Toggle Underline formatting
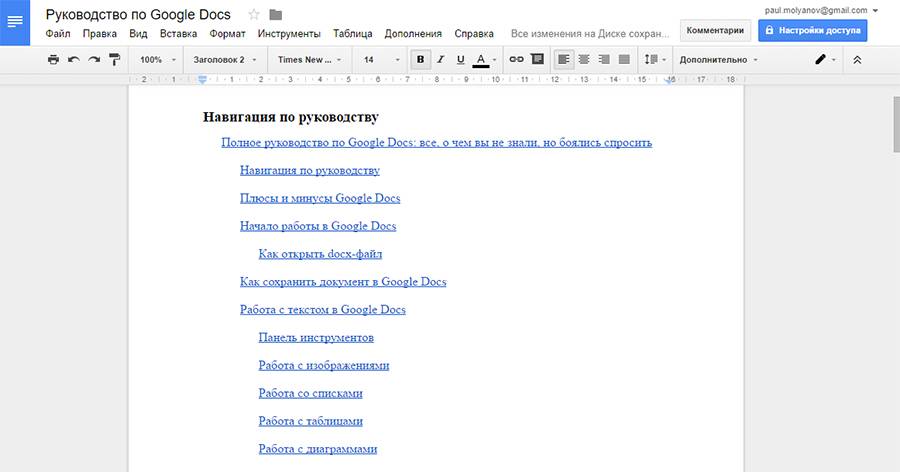Viewport: 900px width, 472px height. click(x=460, y=60)
